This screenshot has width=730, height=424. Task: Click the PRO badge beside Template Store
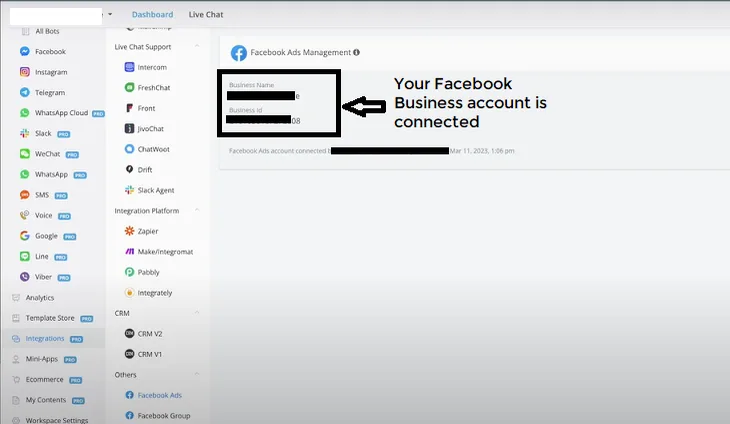(87, 319)
